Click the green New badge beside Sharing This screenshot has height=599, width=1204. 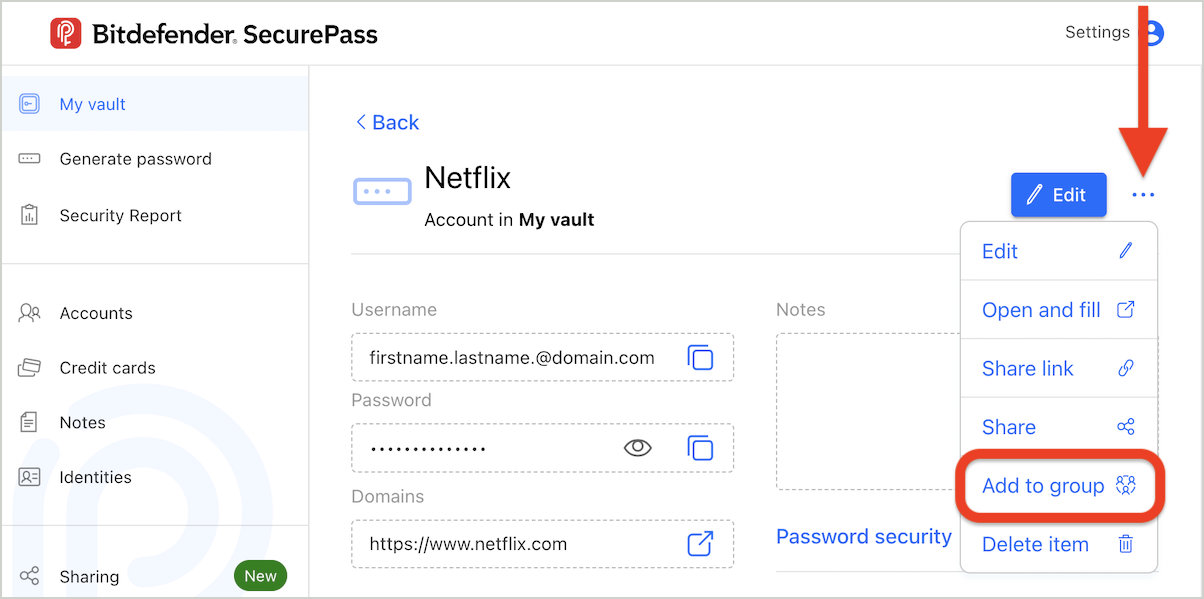click(x=260, y=576)
